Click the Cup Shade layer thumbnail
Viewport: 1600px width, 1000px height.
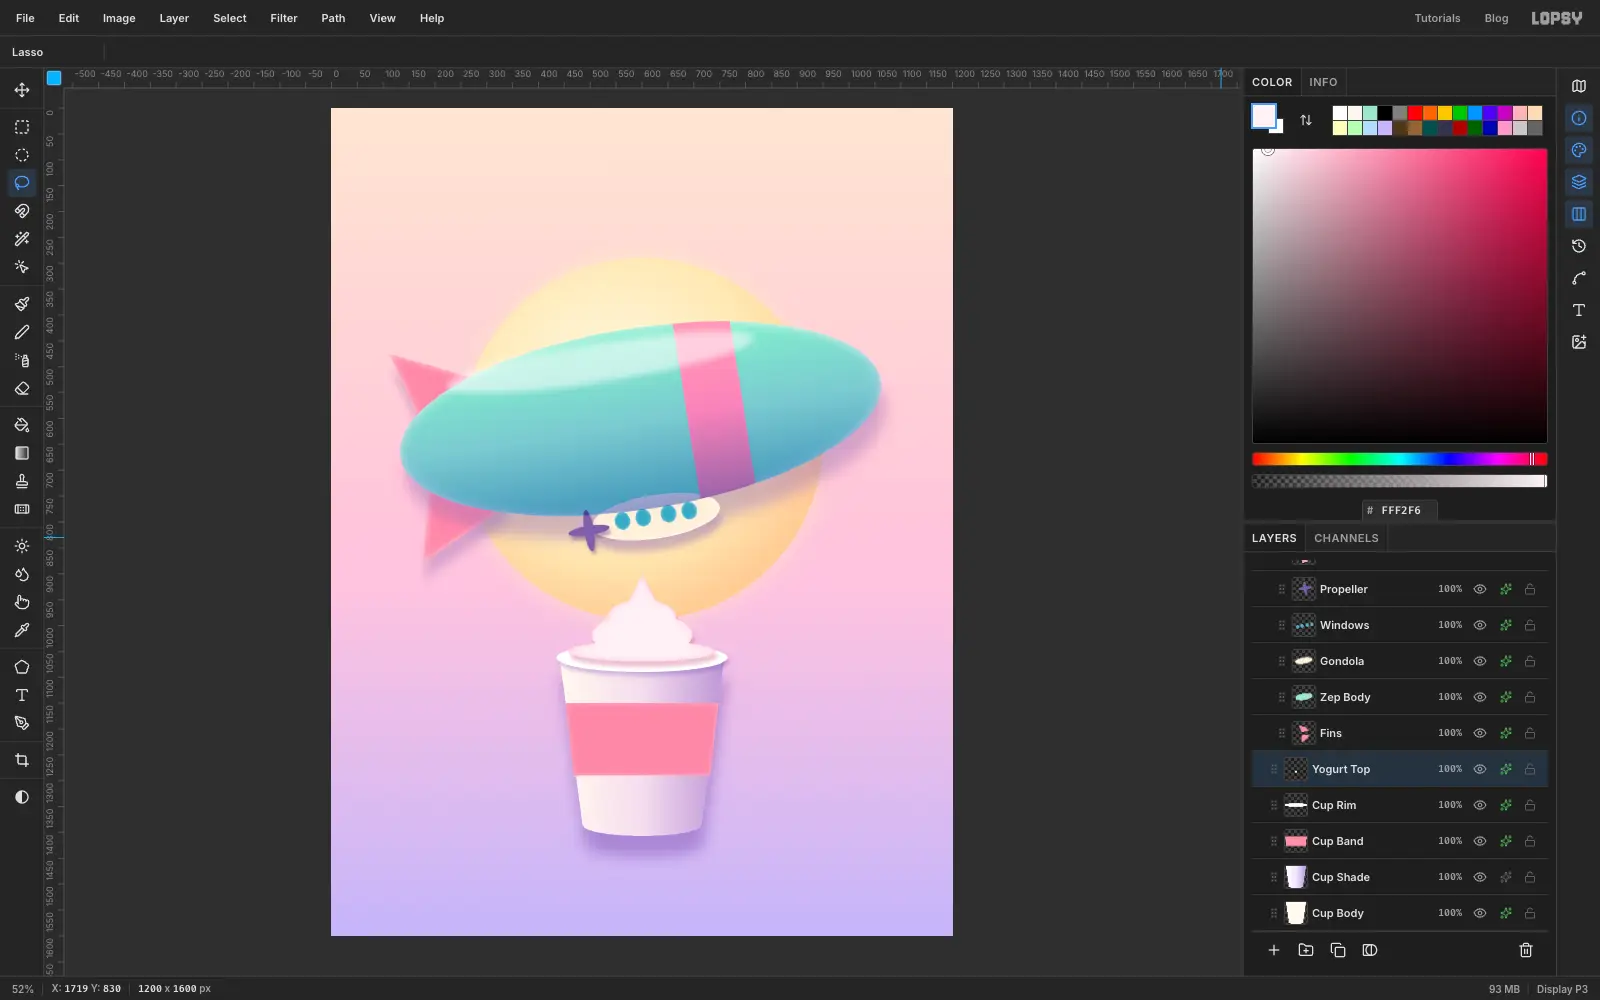tap(1296, 877)
